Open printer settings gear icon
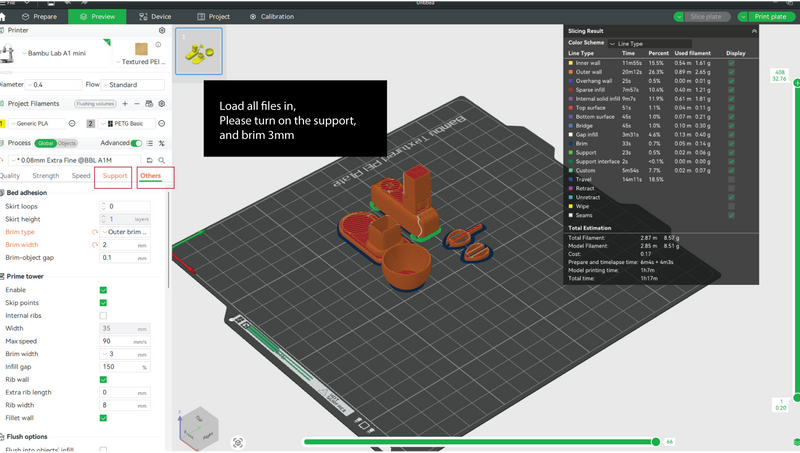 click(162, 31)
